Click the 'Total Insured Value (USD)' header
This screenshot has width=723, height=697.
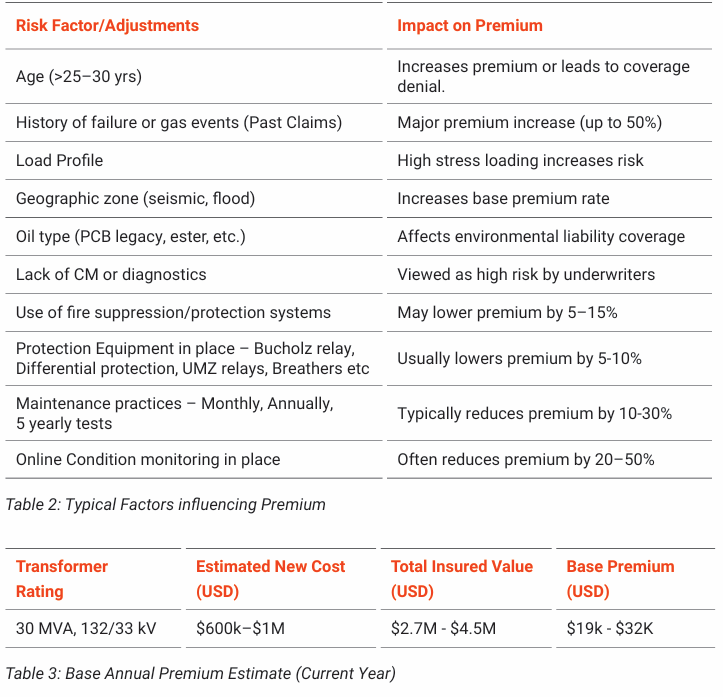pos(462,578)
